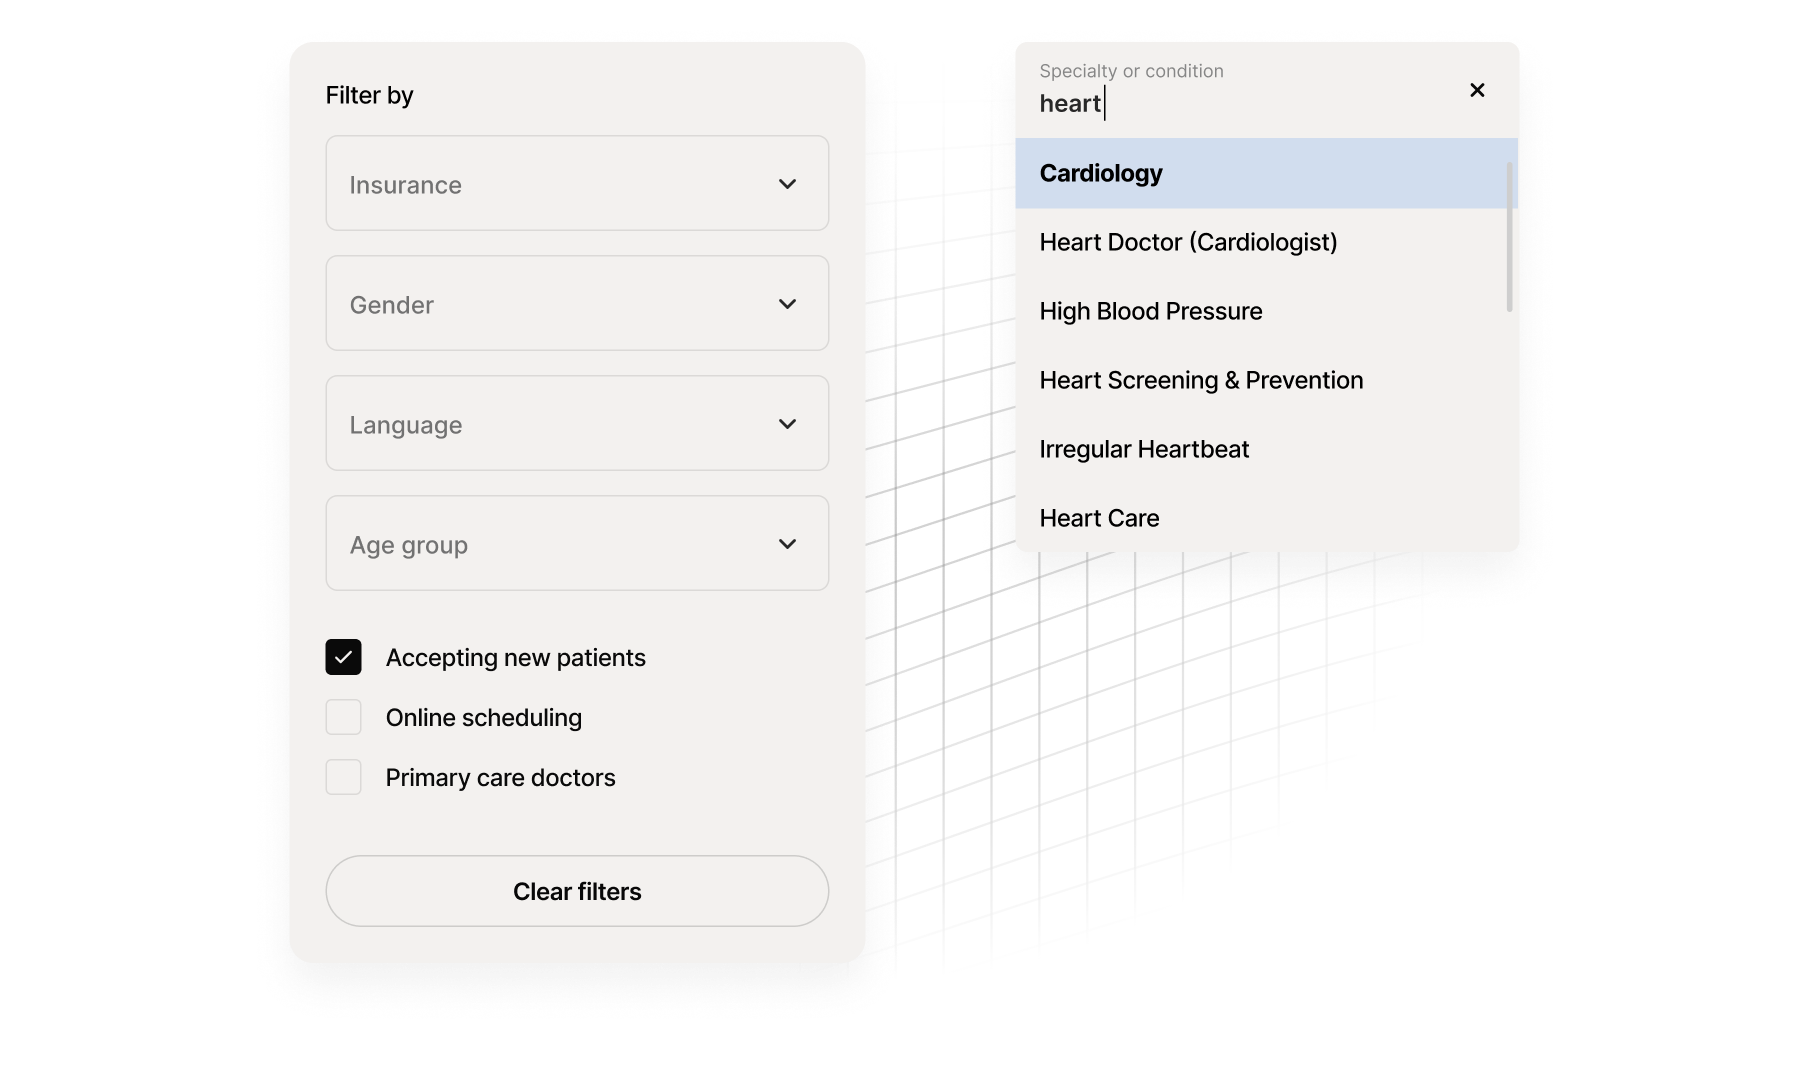
Task: Click the Filter by panel heading
Action: pos(369,95)
